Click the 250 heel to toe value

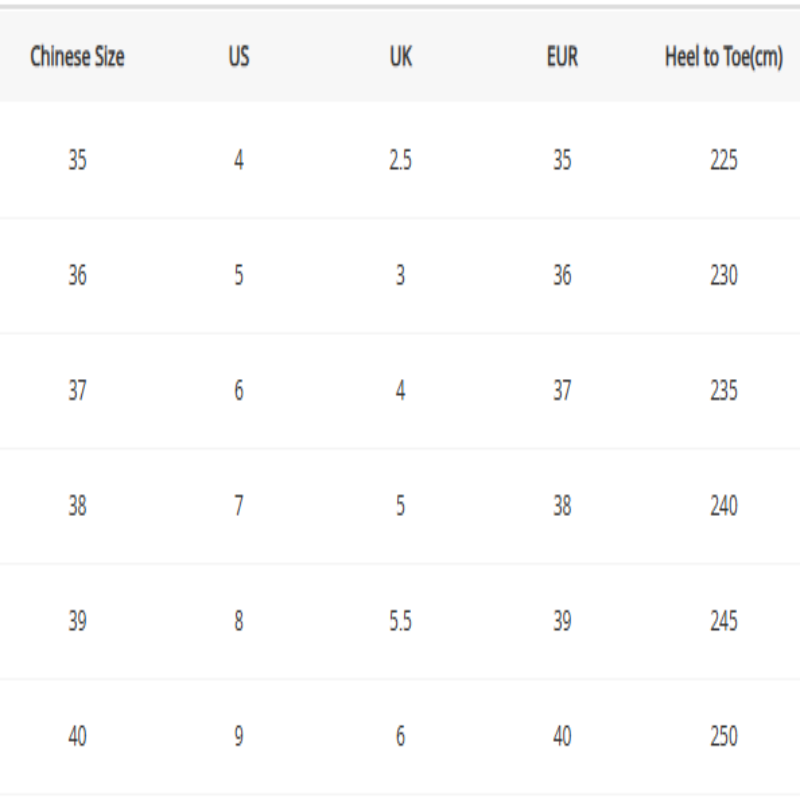(723, 737)
